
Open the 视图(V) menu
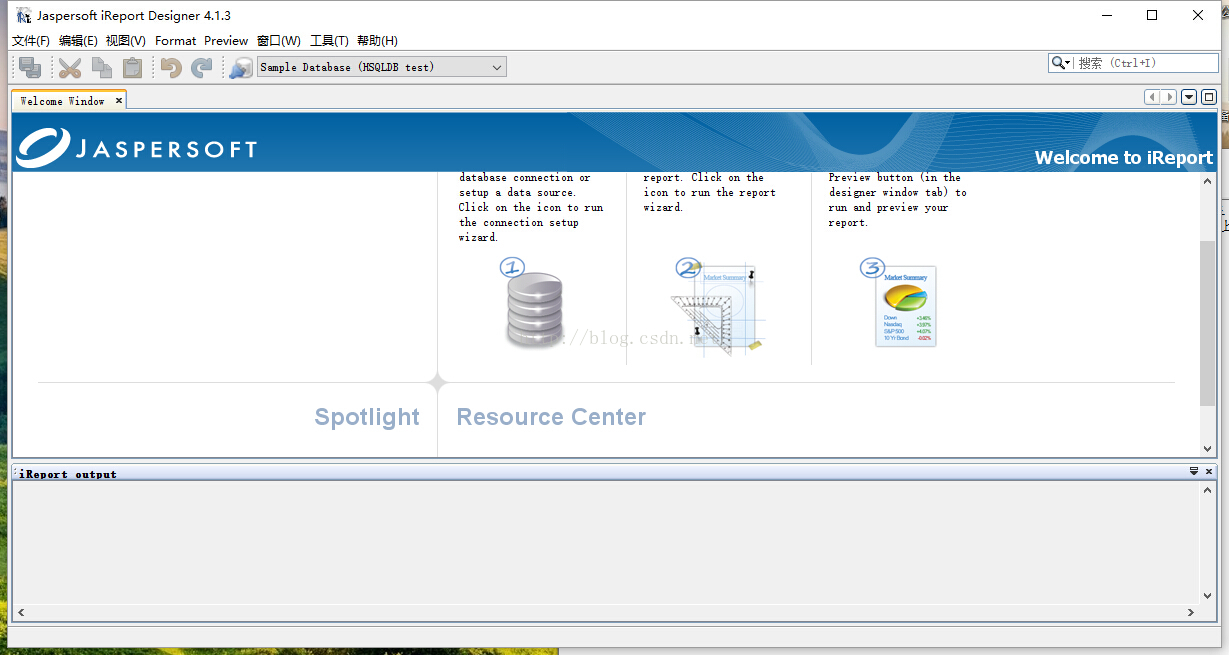(x=126, y=41)
